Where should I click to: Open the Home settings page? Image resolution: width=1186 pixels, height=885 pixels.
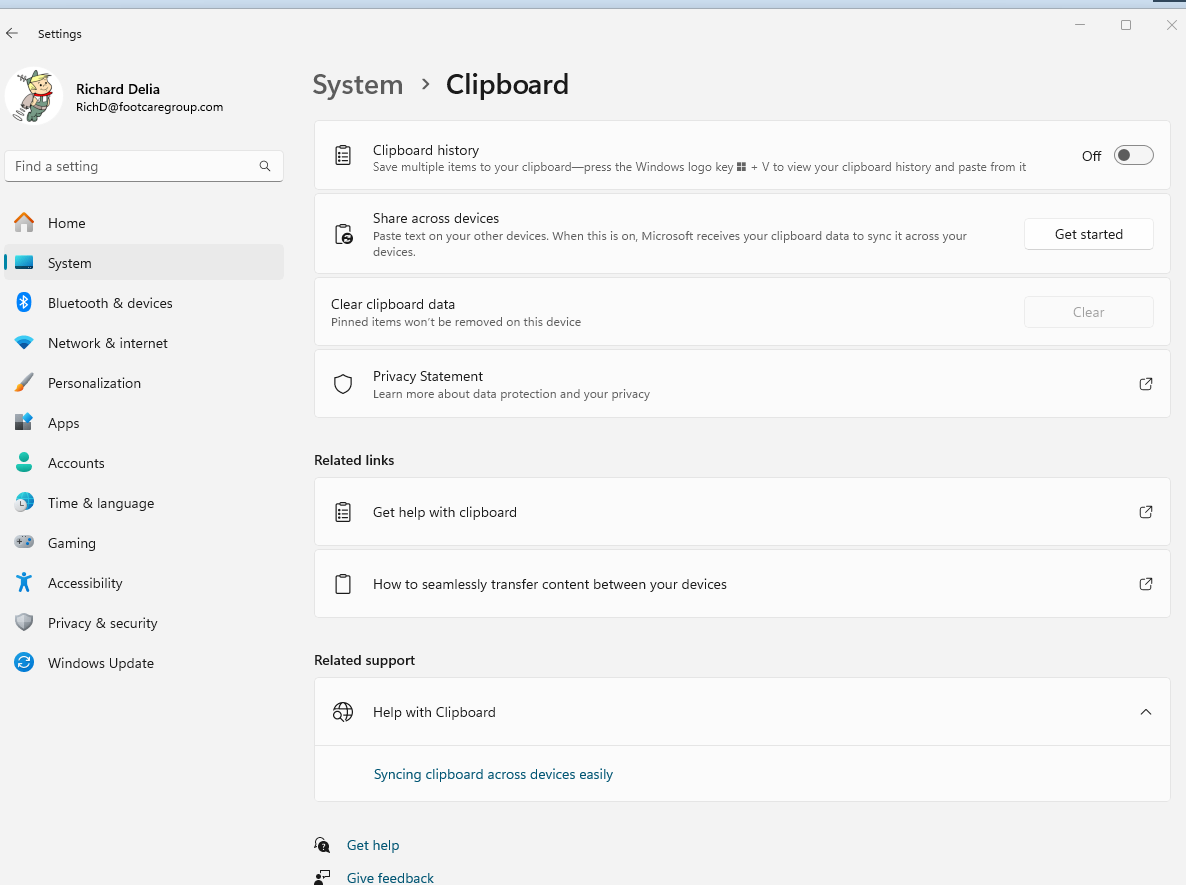click(x=144, y=223)
